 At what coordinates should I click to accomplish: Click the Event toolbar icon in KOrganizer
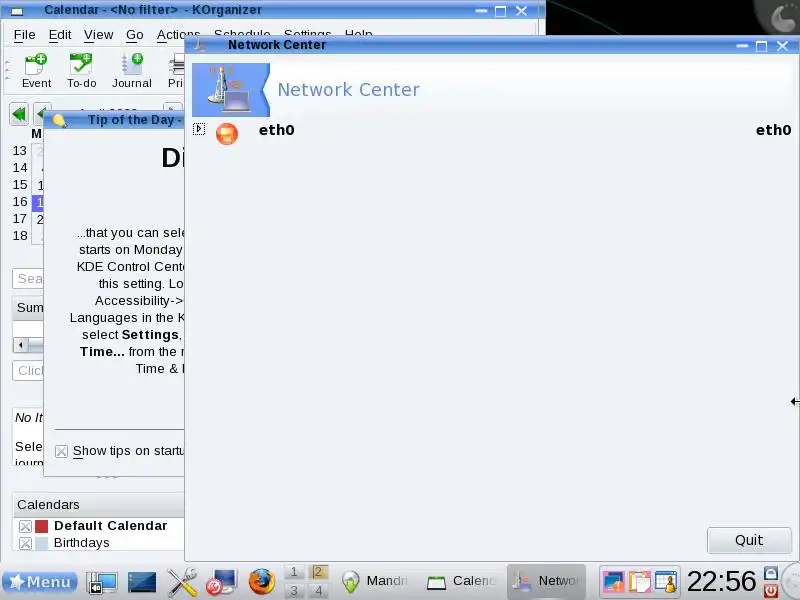36,70
